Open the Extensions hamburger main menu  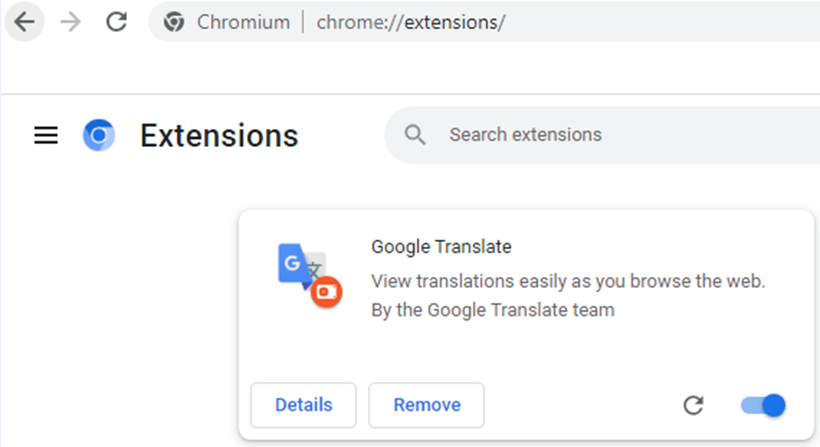tap(46, 135)
